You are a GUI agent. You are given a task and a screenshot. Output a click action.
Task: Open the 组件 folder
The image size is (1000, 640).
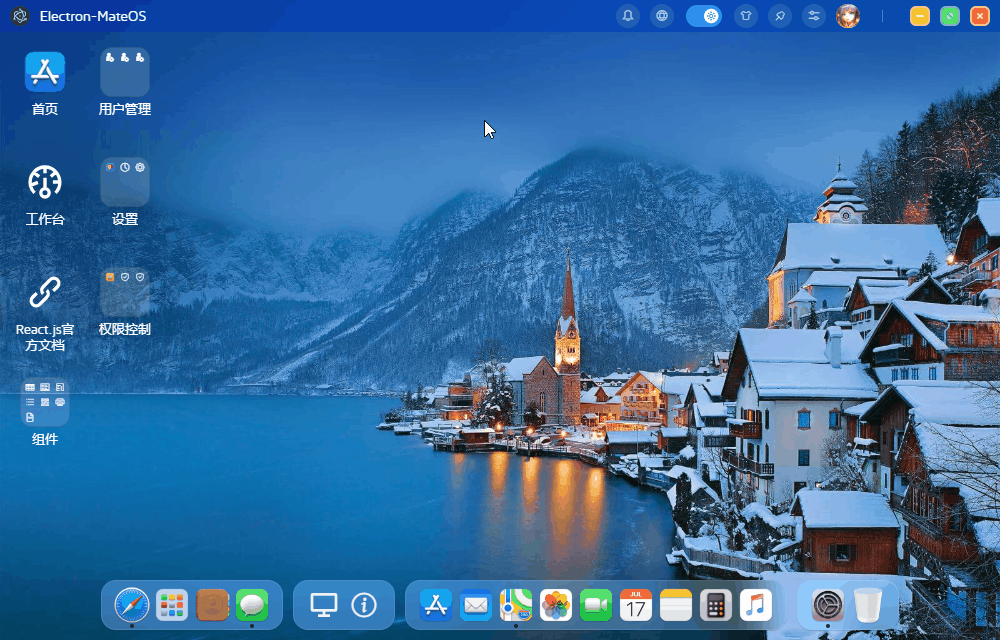(x=45, y=402)
